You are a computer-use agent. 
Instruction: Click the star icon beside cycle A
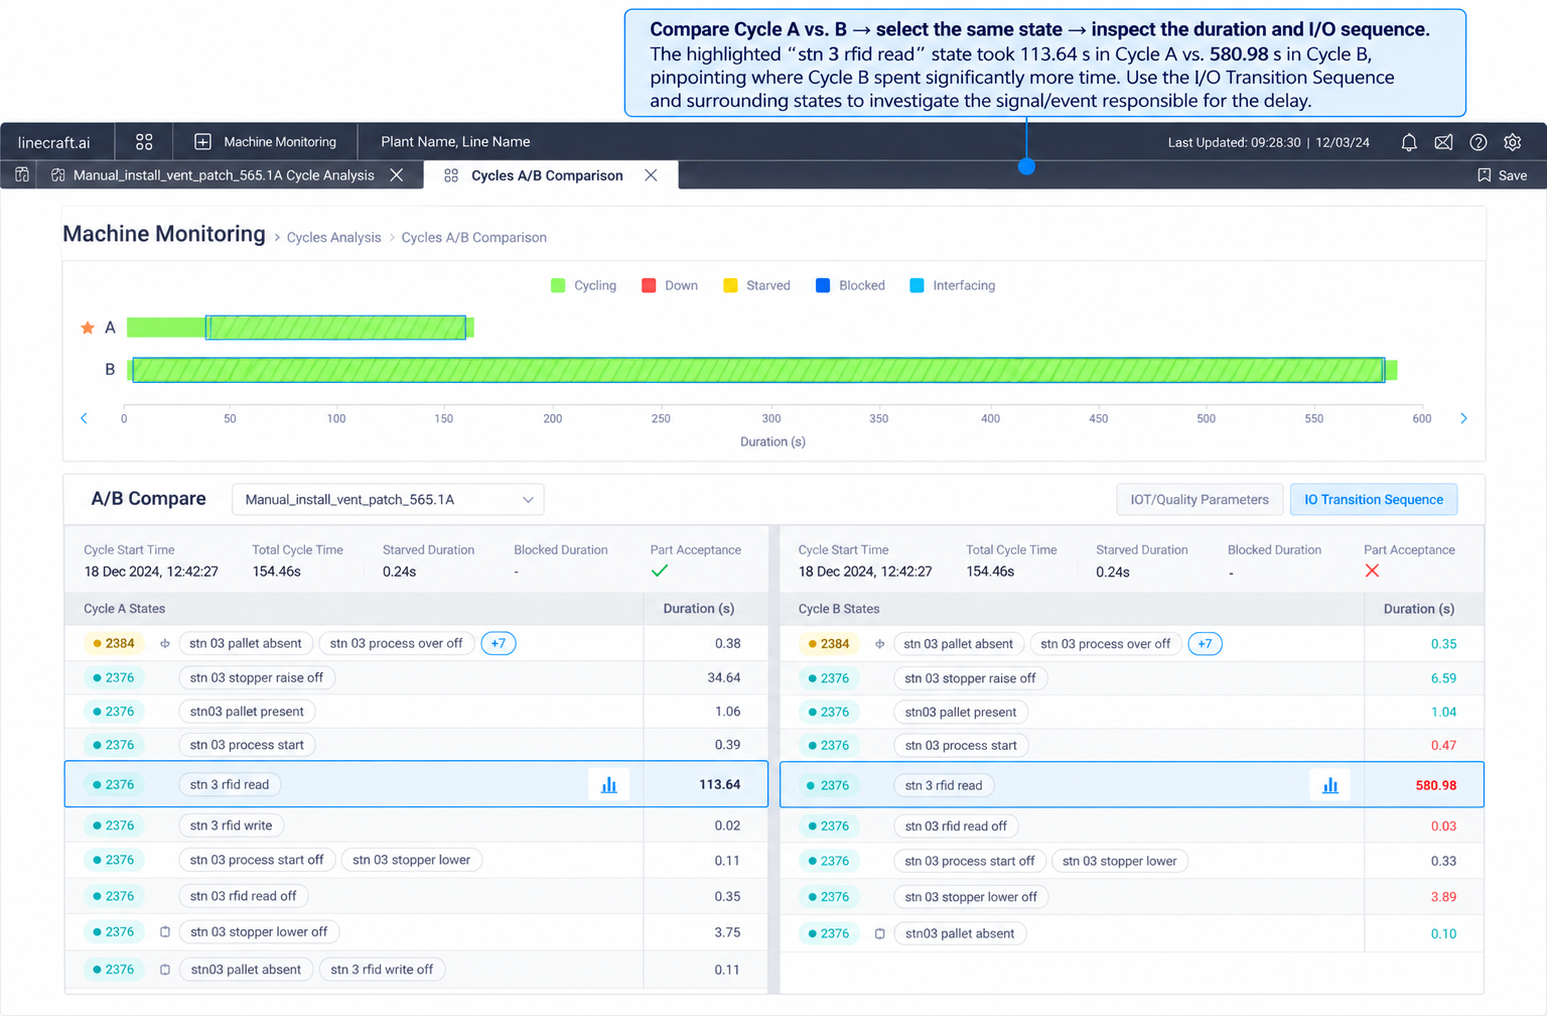(x=88, y=328)
